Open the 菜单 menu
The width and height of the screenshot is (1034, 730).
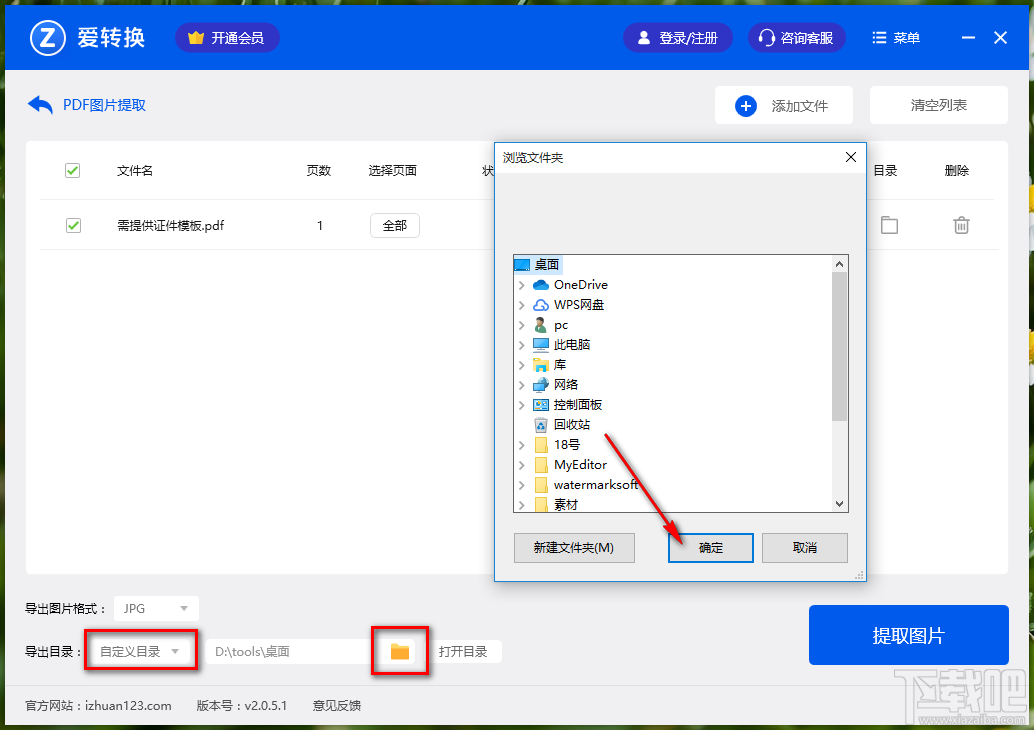pos(895,37)
